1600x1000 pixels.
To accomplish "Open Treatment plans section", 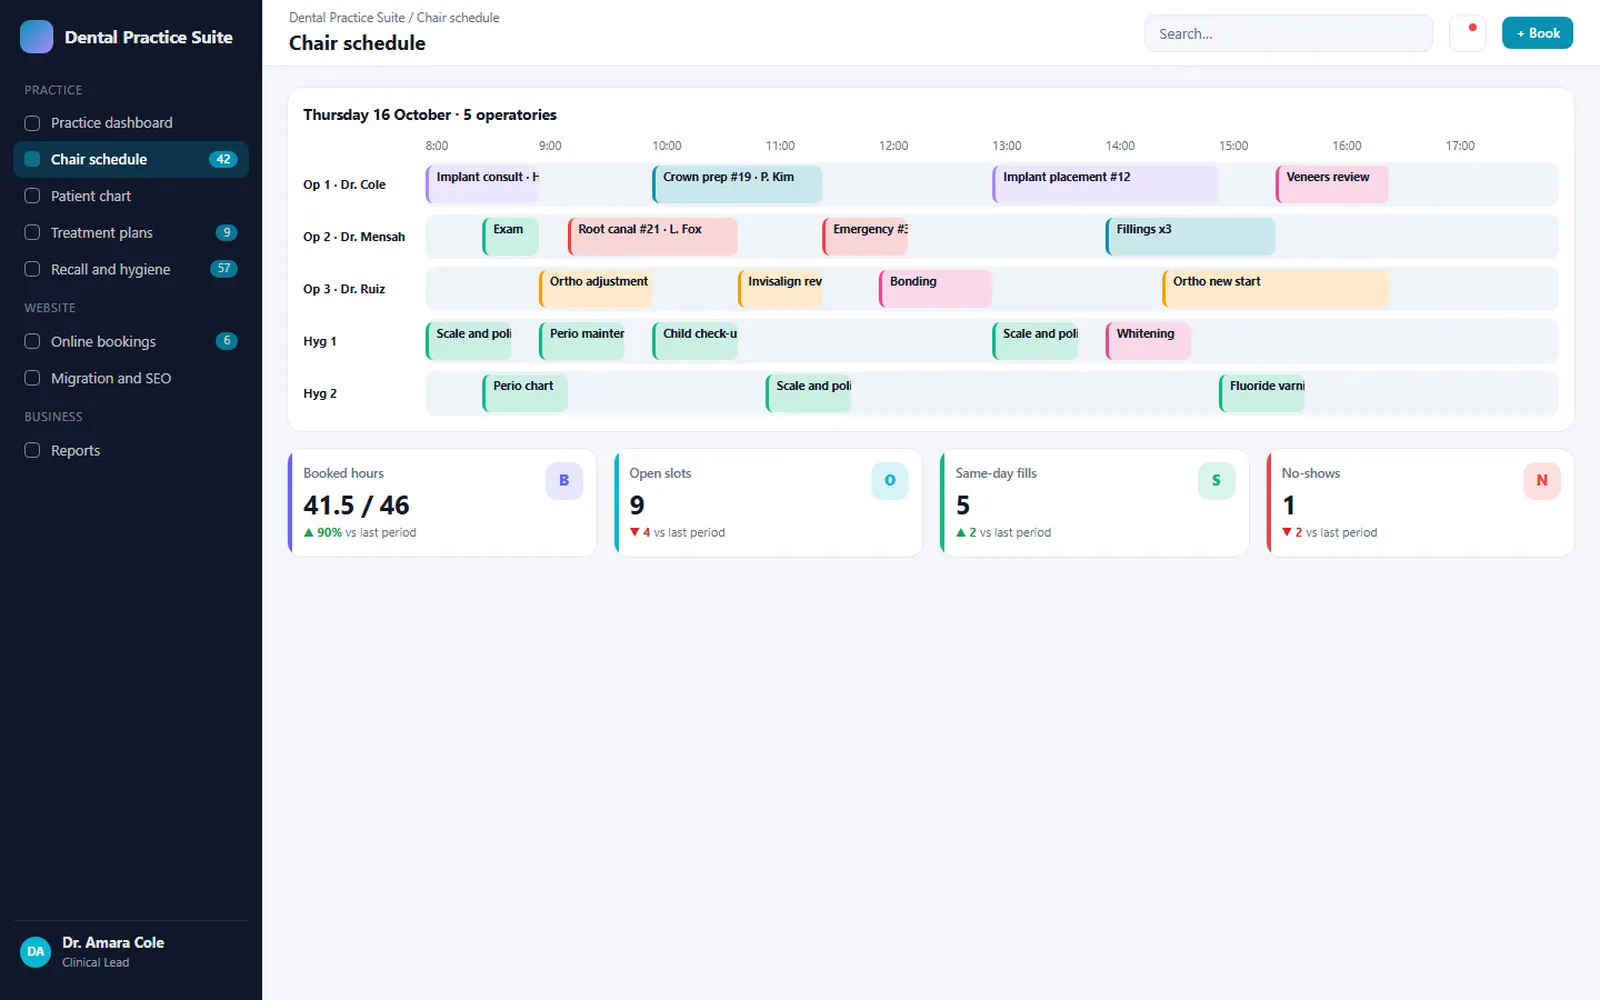I will (x=131, y=232).
